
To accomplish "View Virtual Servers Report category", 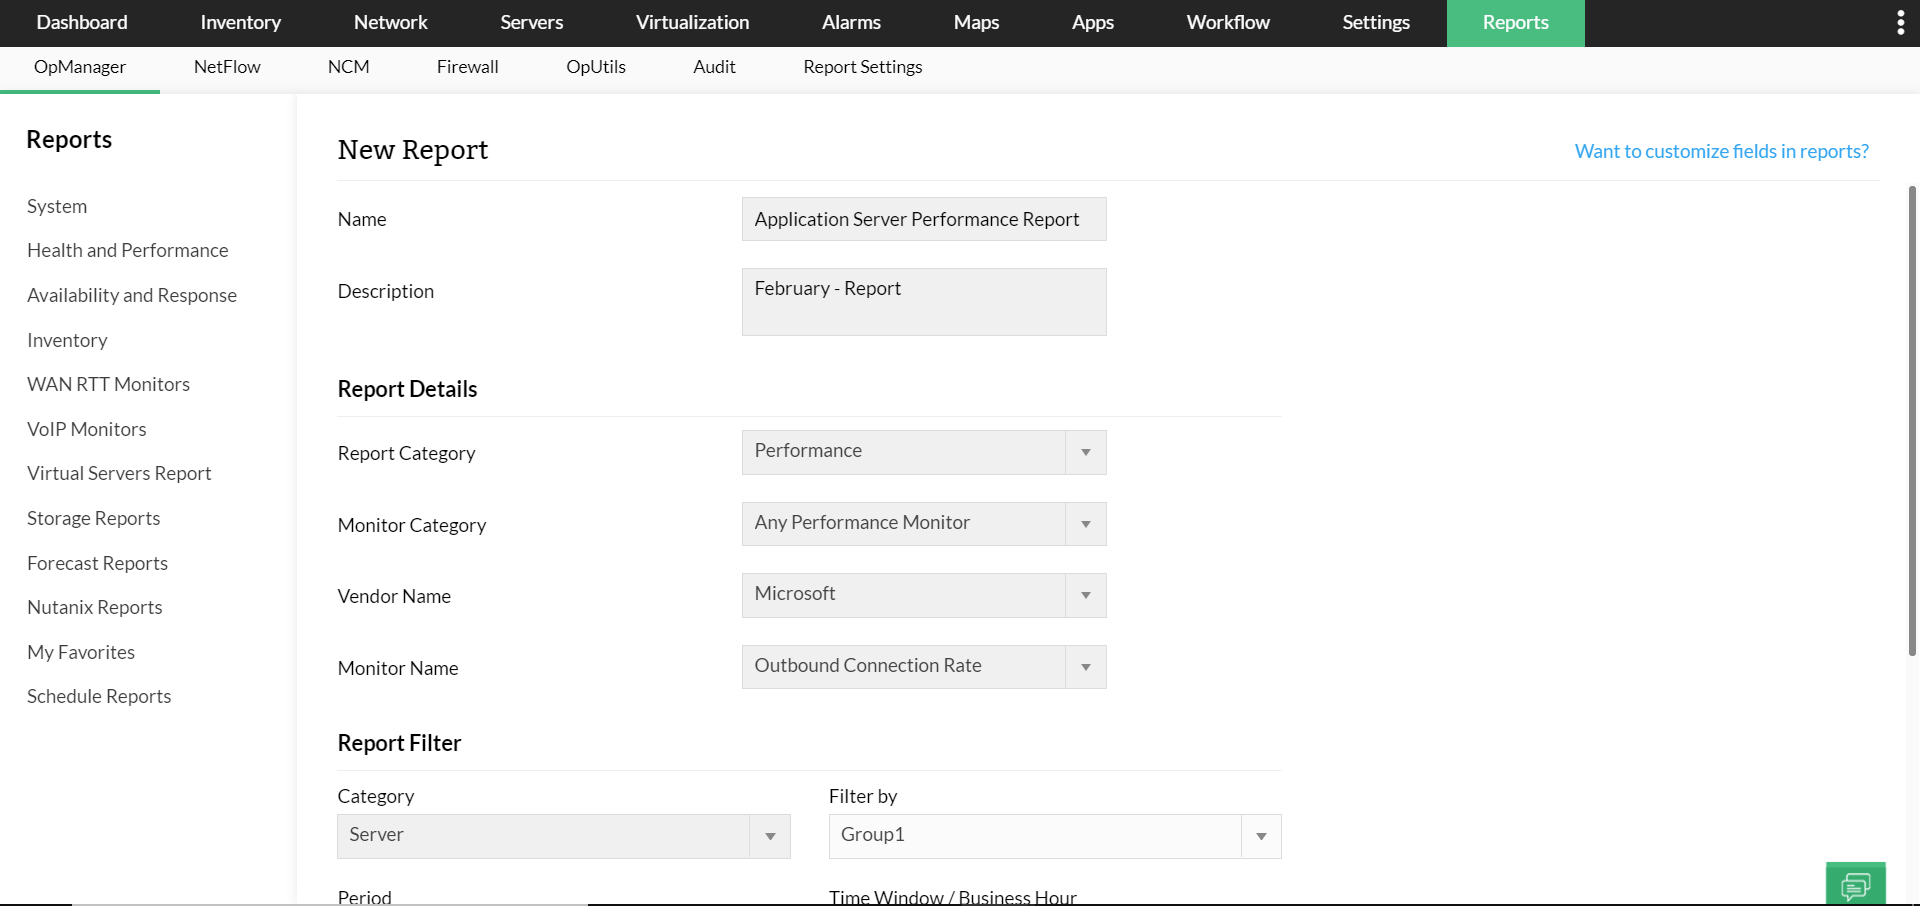I will (119, 473).
